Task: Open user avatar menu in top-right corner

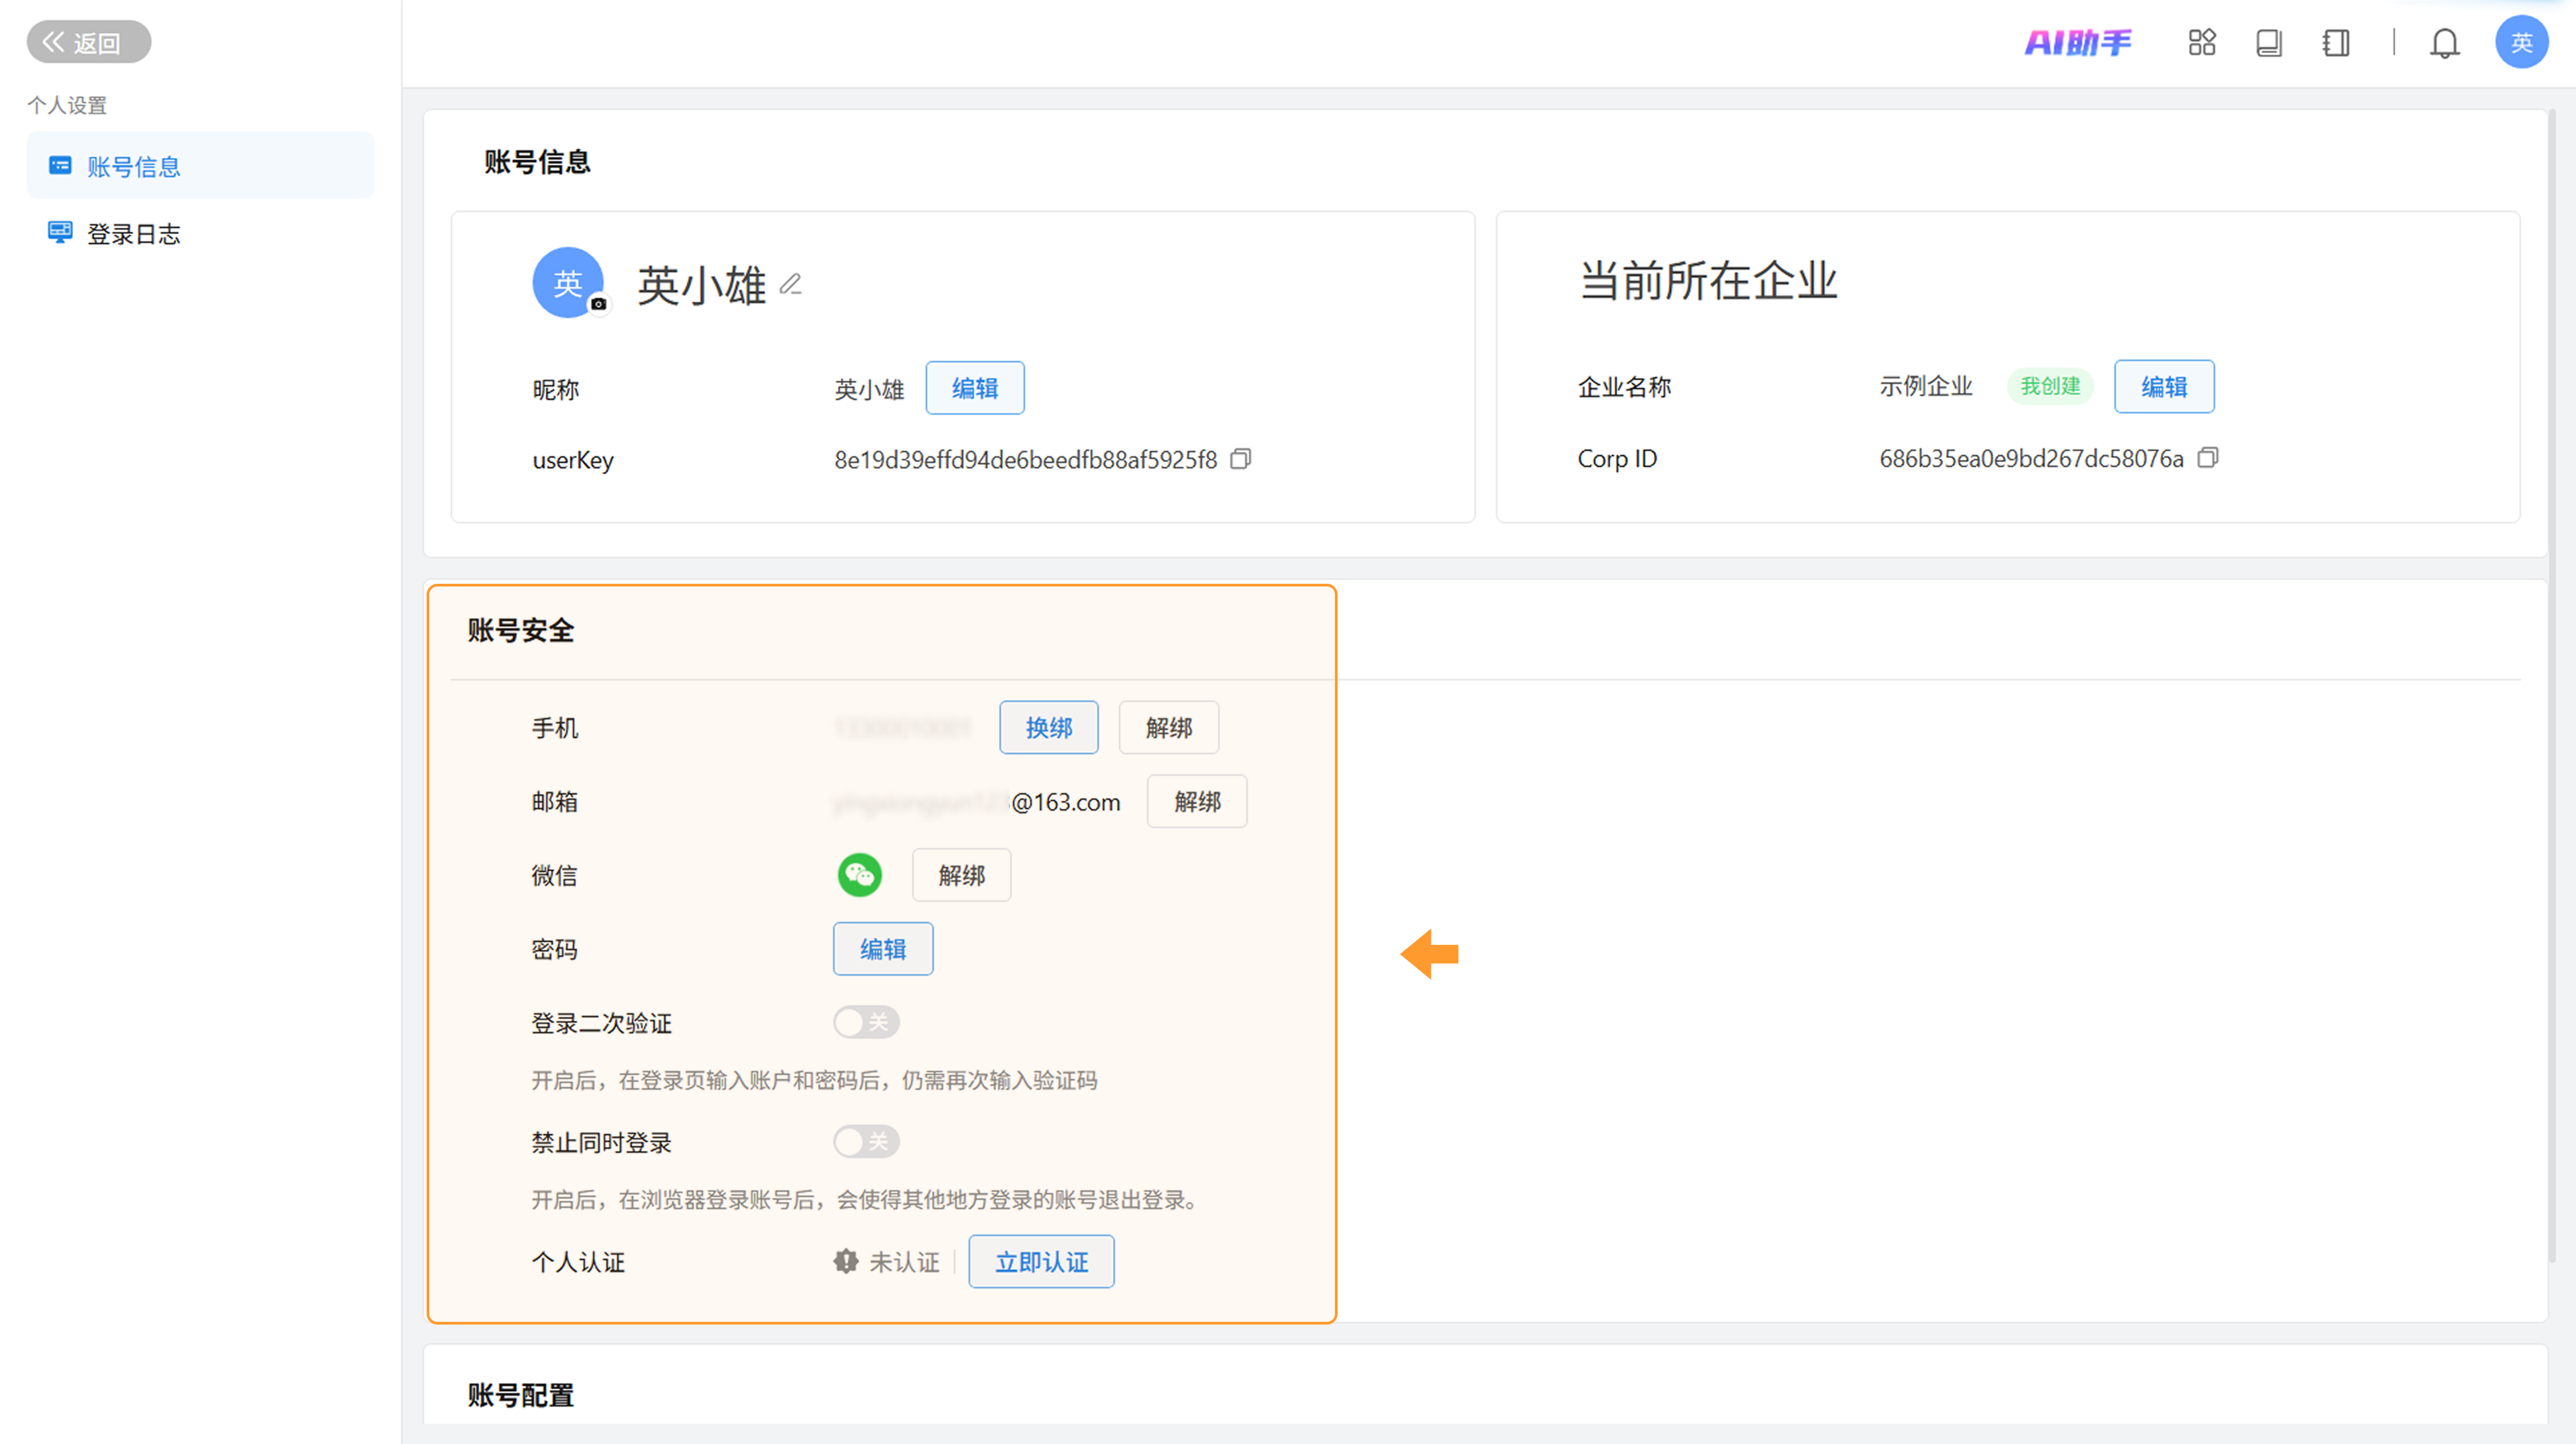Action: 2521,43
